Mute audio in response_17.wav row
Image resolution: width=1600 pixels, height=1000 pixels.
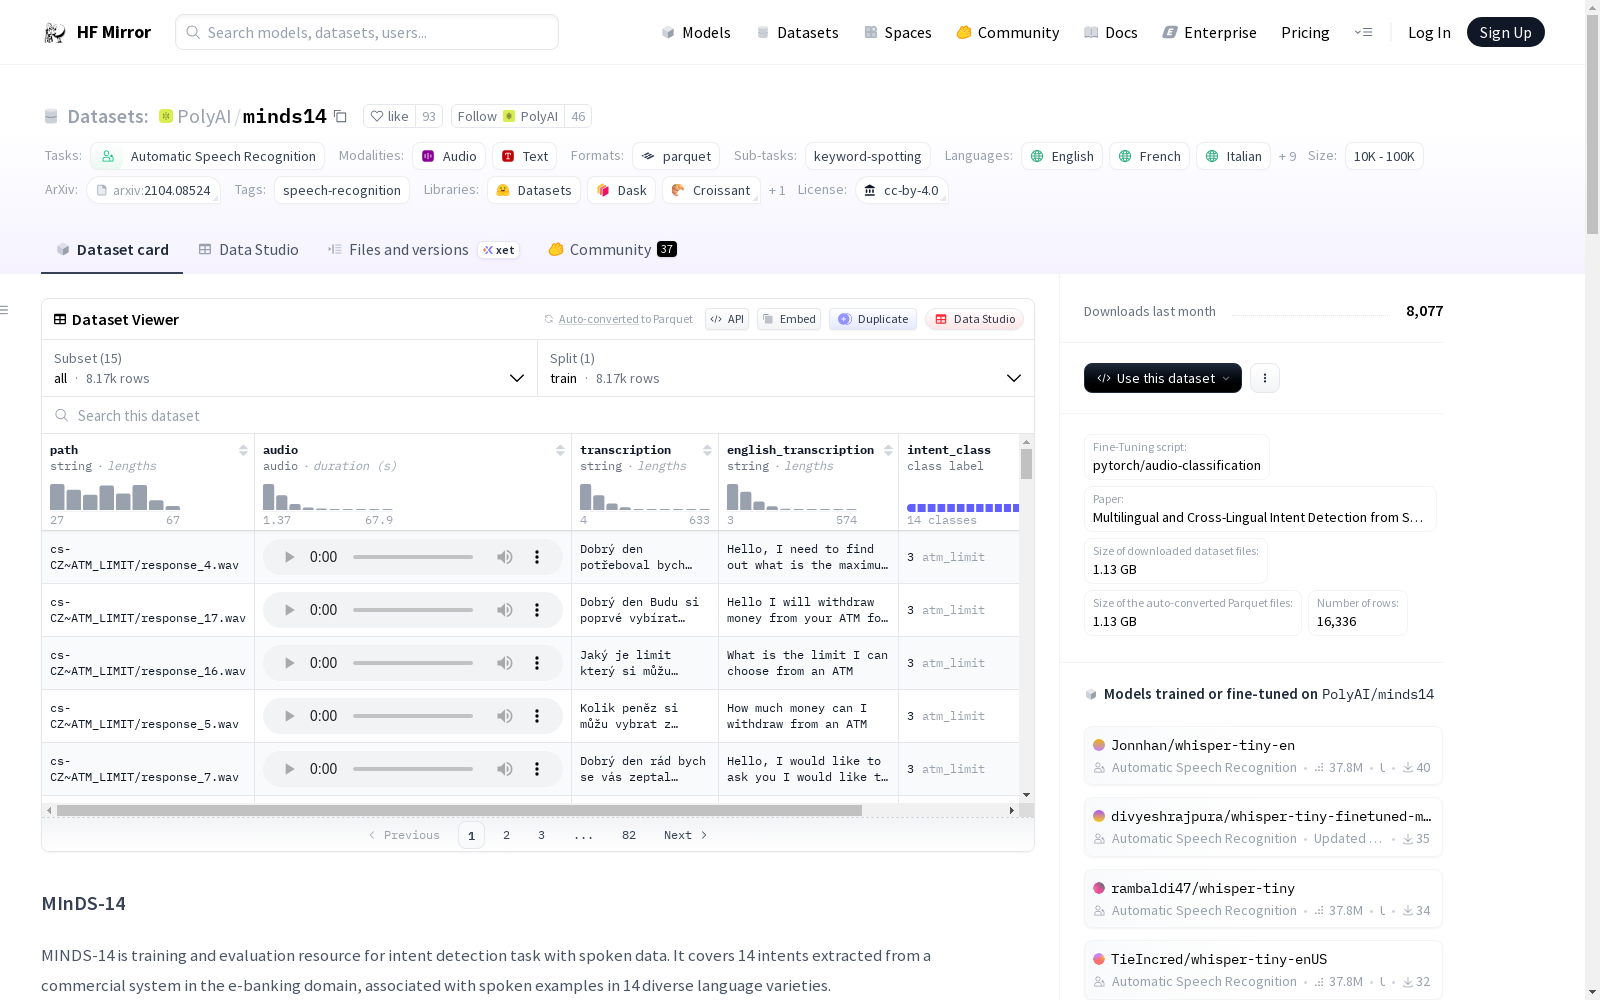(505, 610)
